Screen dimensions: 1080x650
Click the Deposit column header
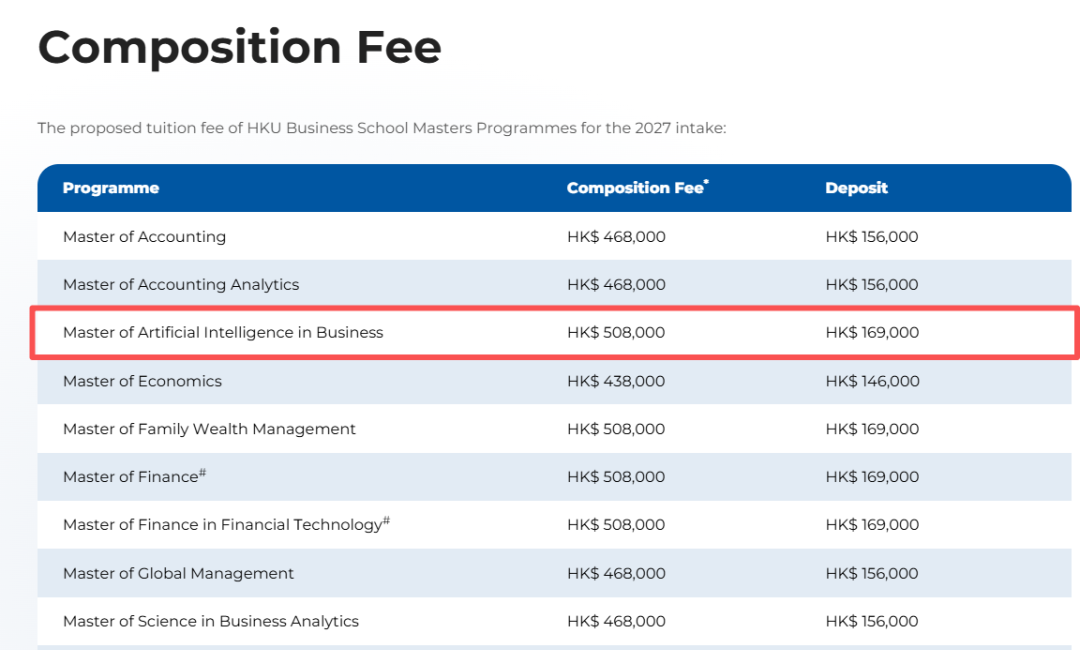coord(856,188)
